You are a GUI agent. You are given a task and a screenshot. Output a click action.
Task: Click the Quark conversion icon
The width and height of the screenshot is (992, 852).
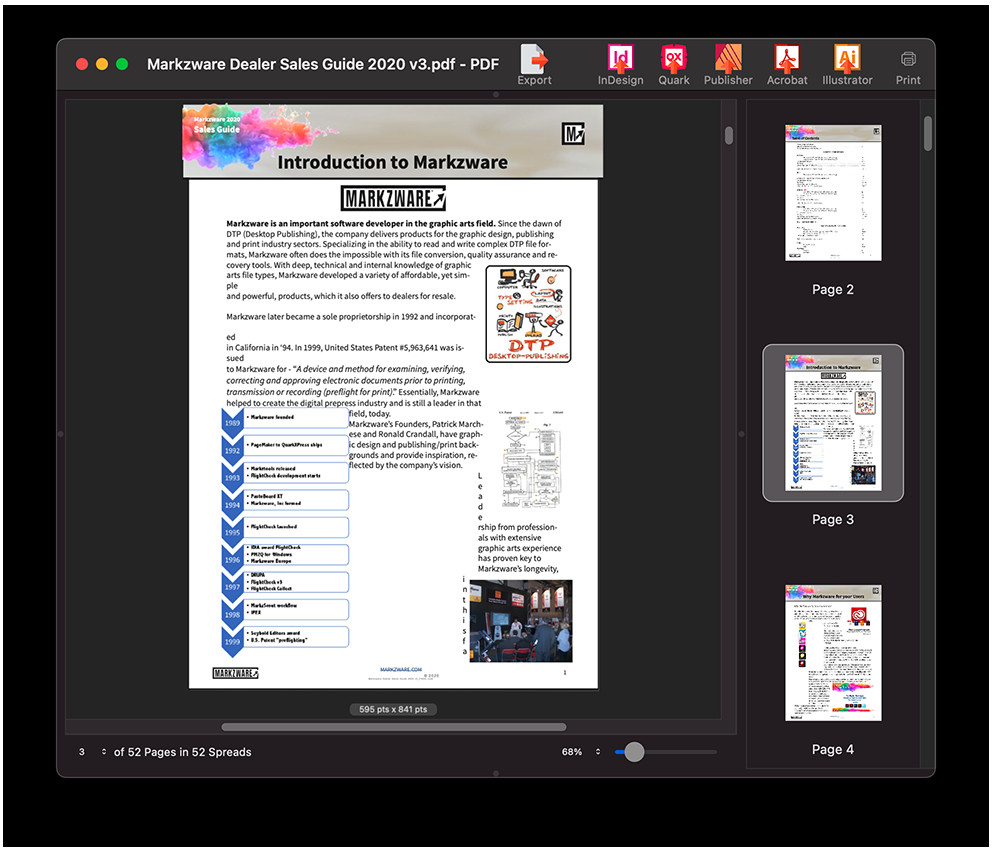click(x=674, y=65)
